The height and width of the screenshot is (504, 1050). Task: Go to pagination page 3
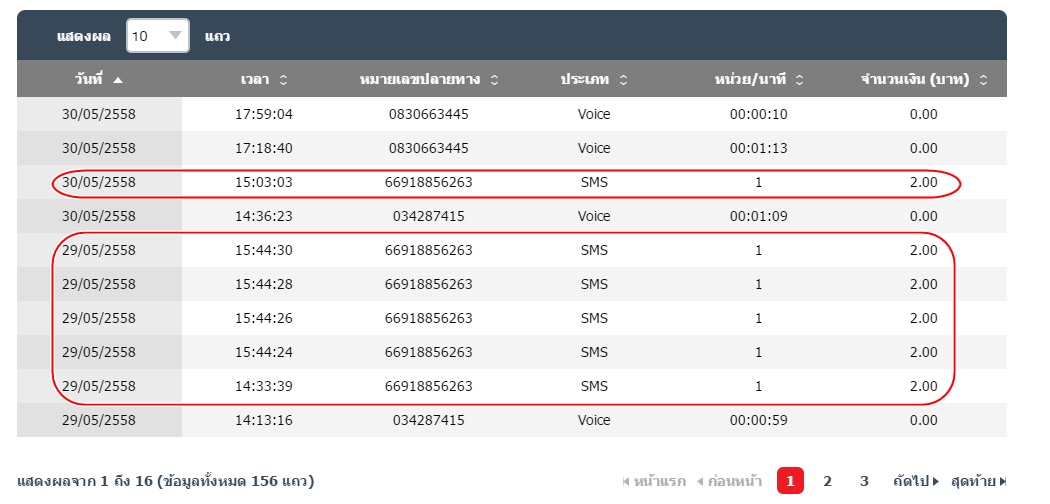point(864,481)
